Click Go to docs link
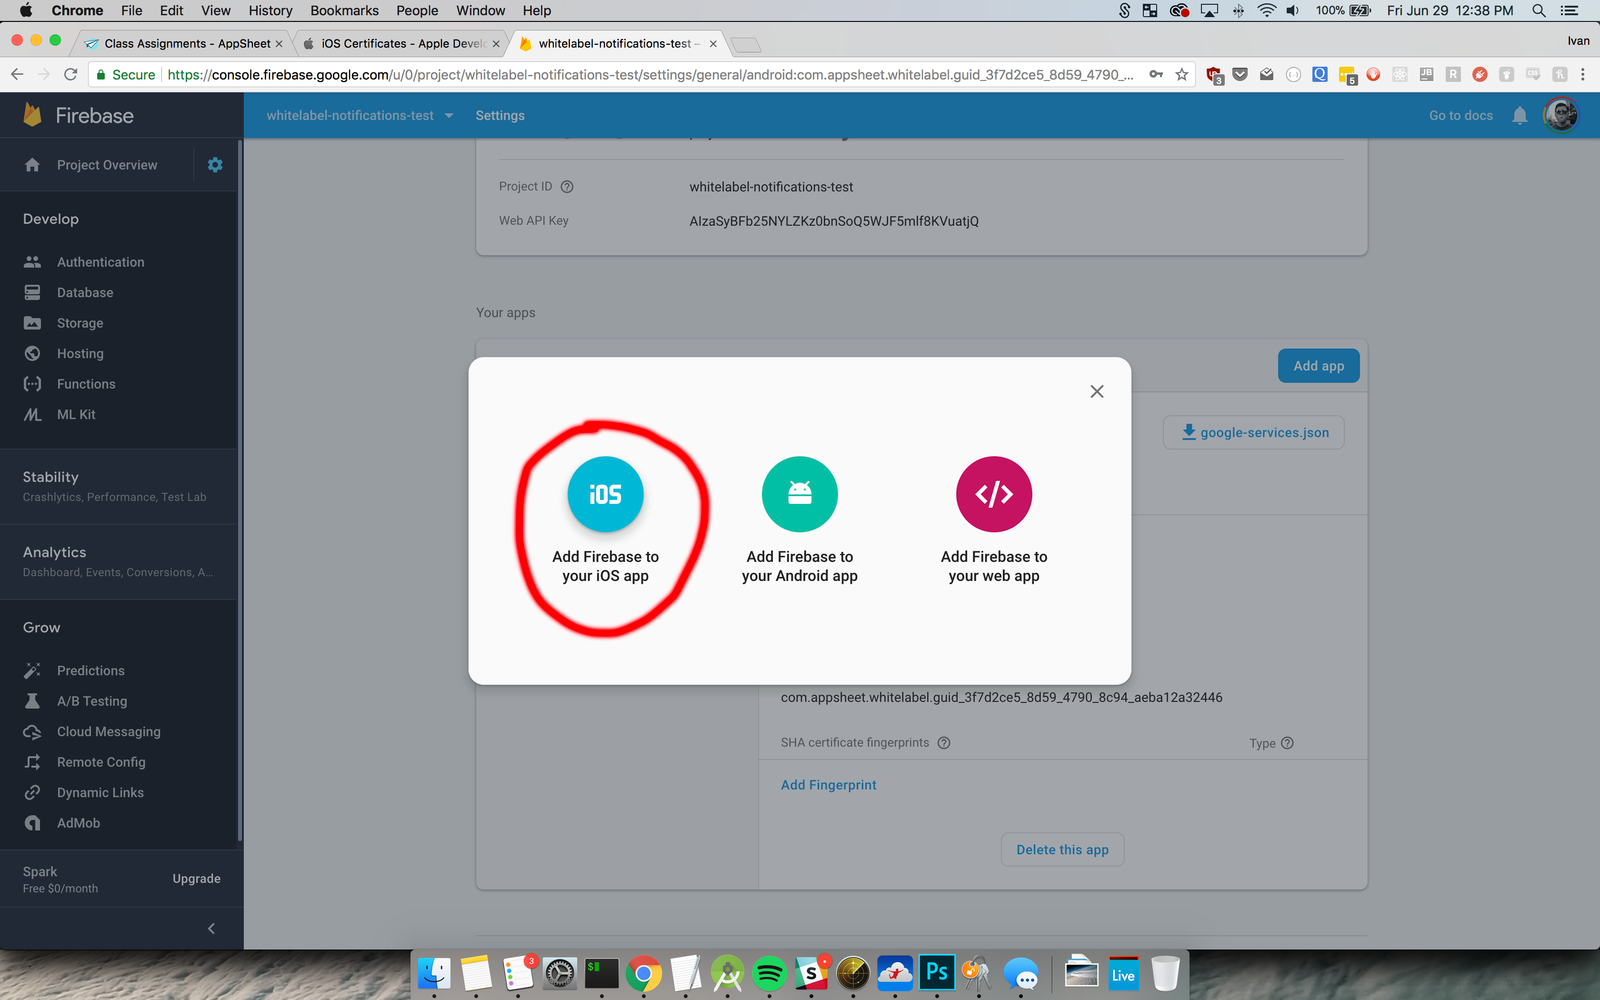The image size is (1600, 1000). tap(1461, 115)
